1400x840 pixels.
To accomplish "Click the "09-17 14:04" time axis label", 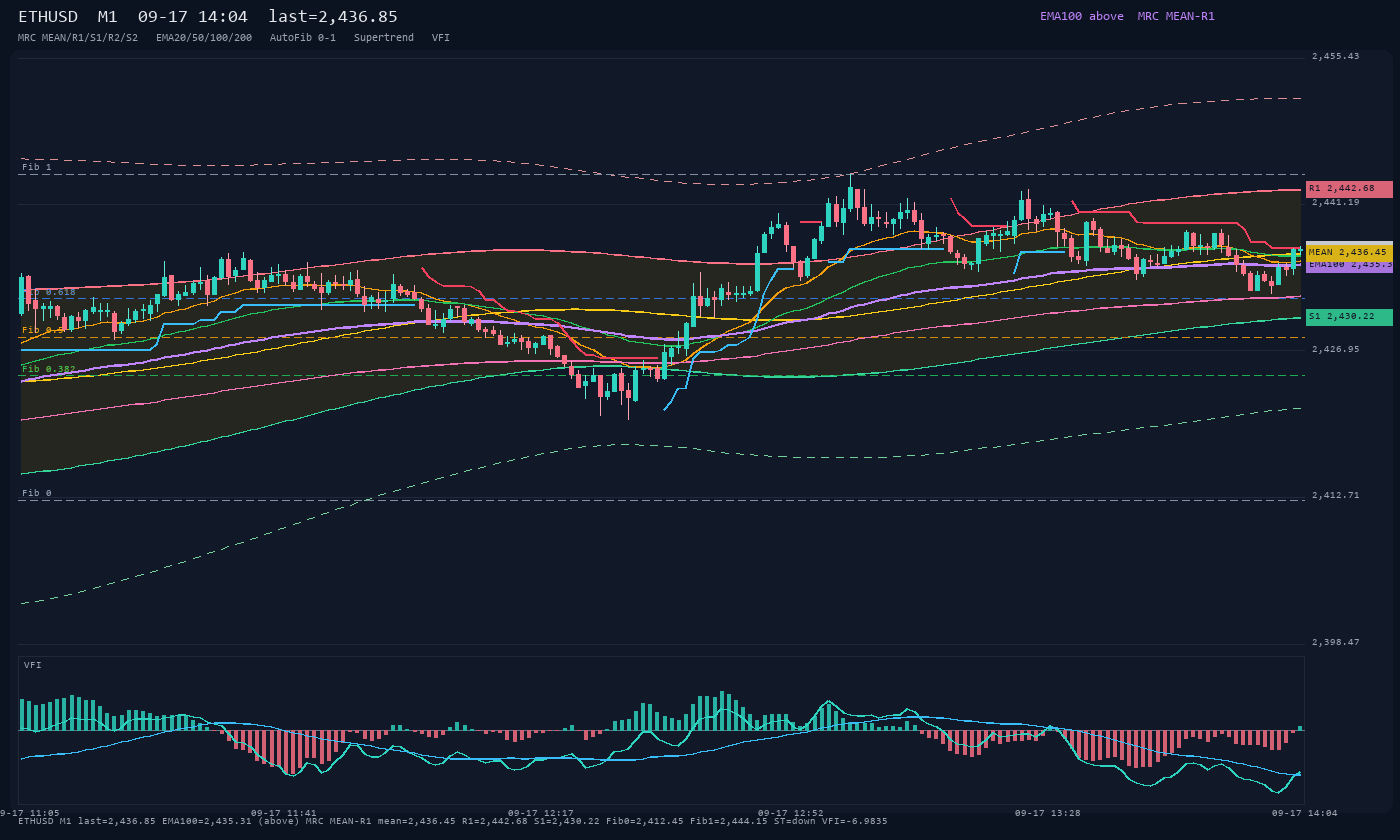I will coord(1304,813).
